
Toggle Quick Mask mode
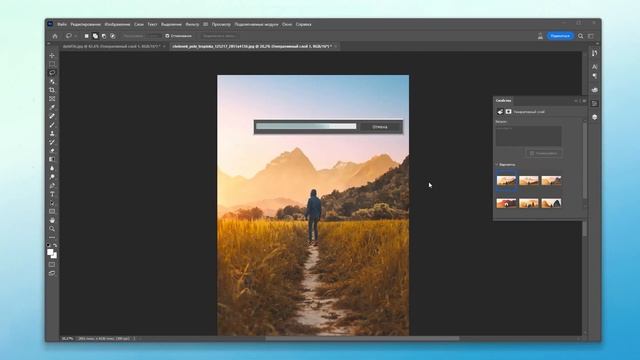point(52,264)
